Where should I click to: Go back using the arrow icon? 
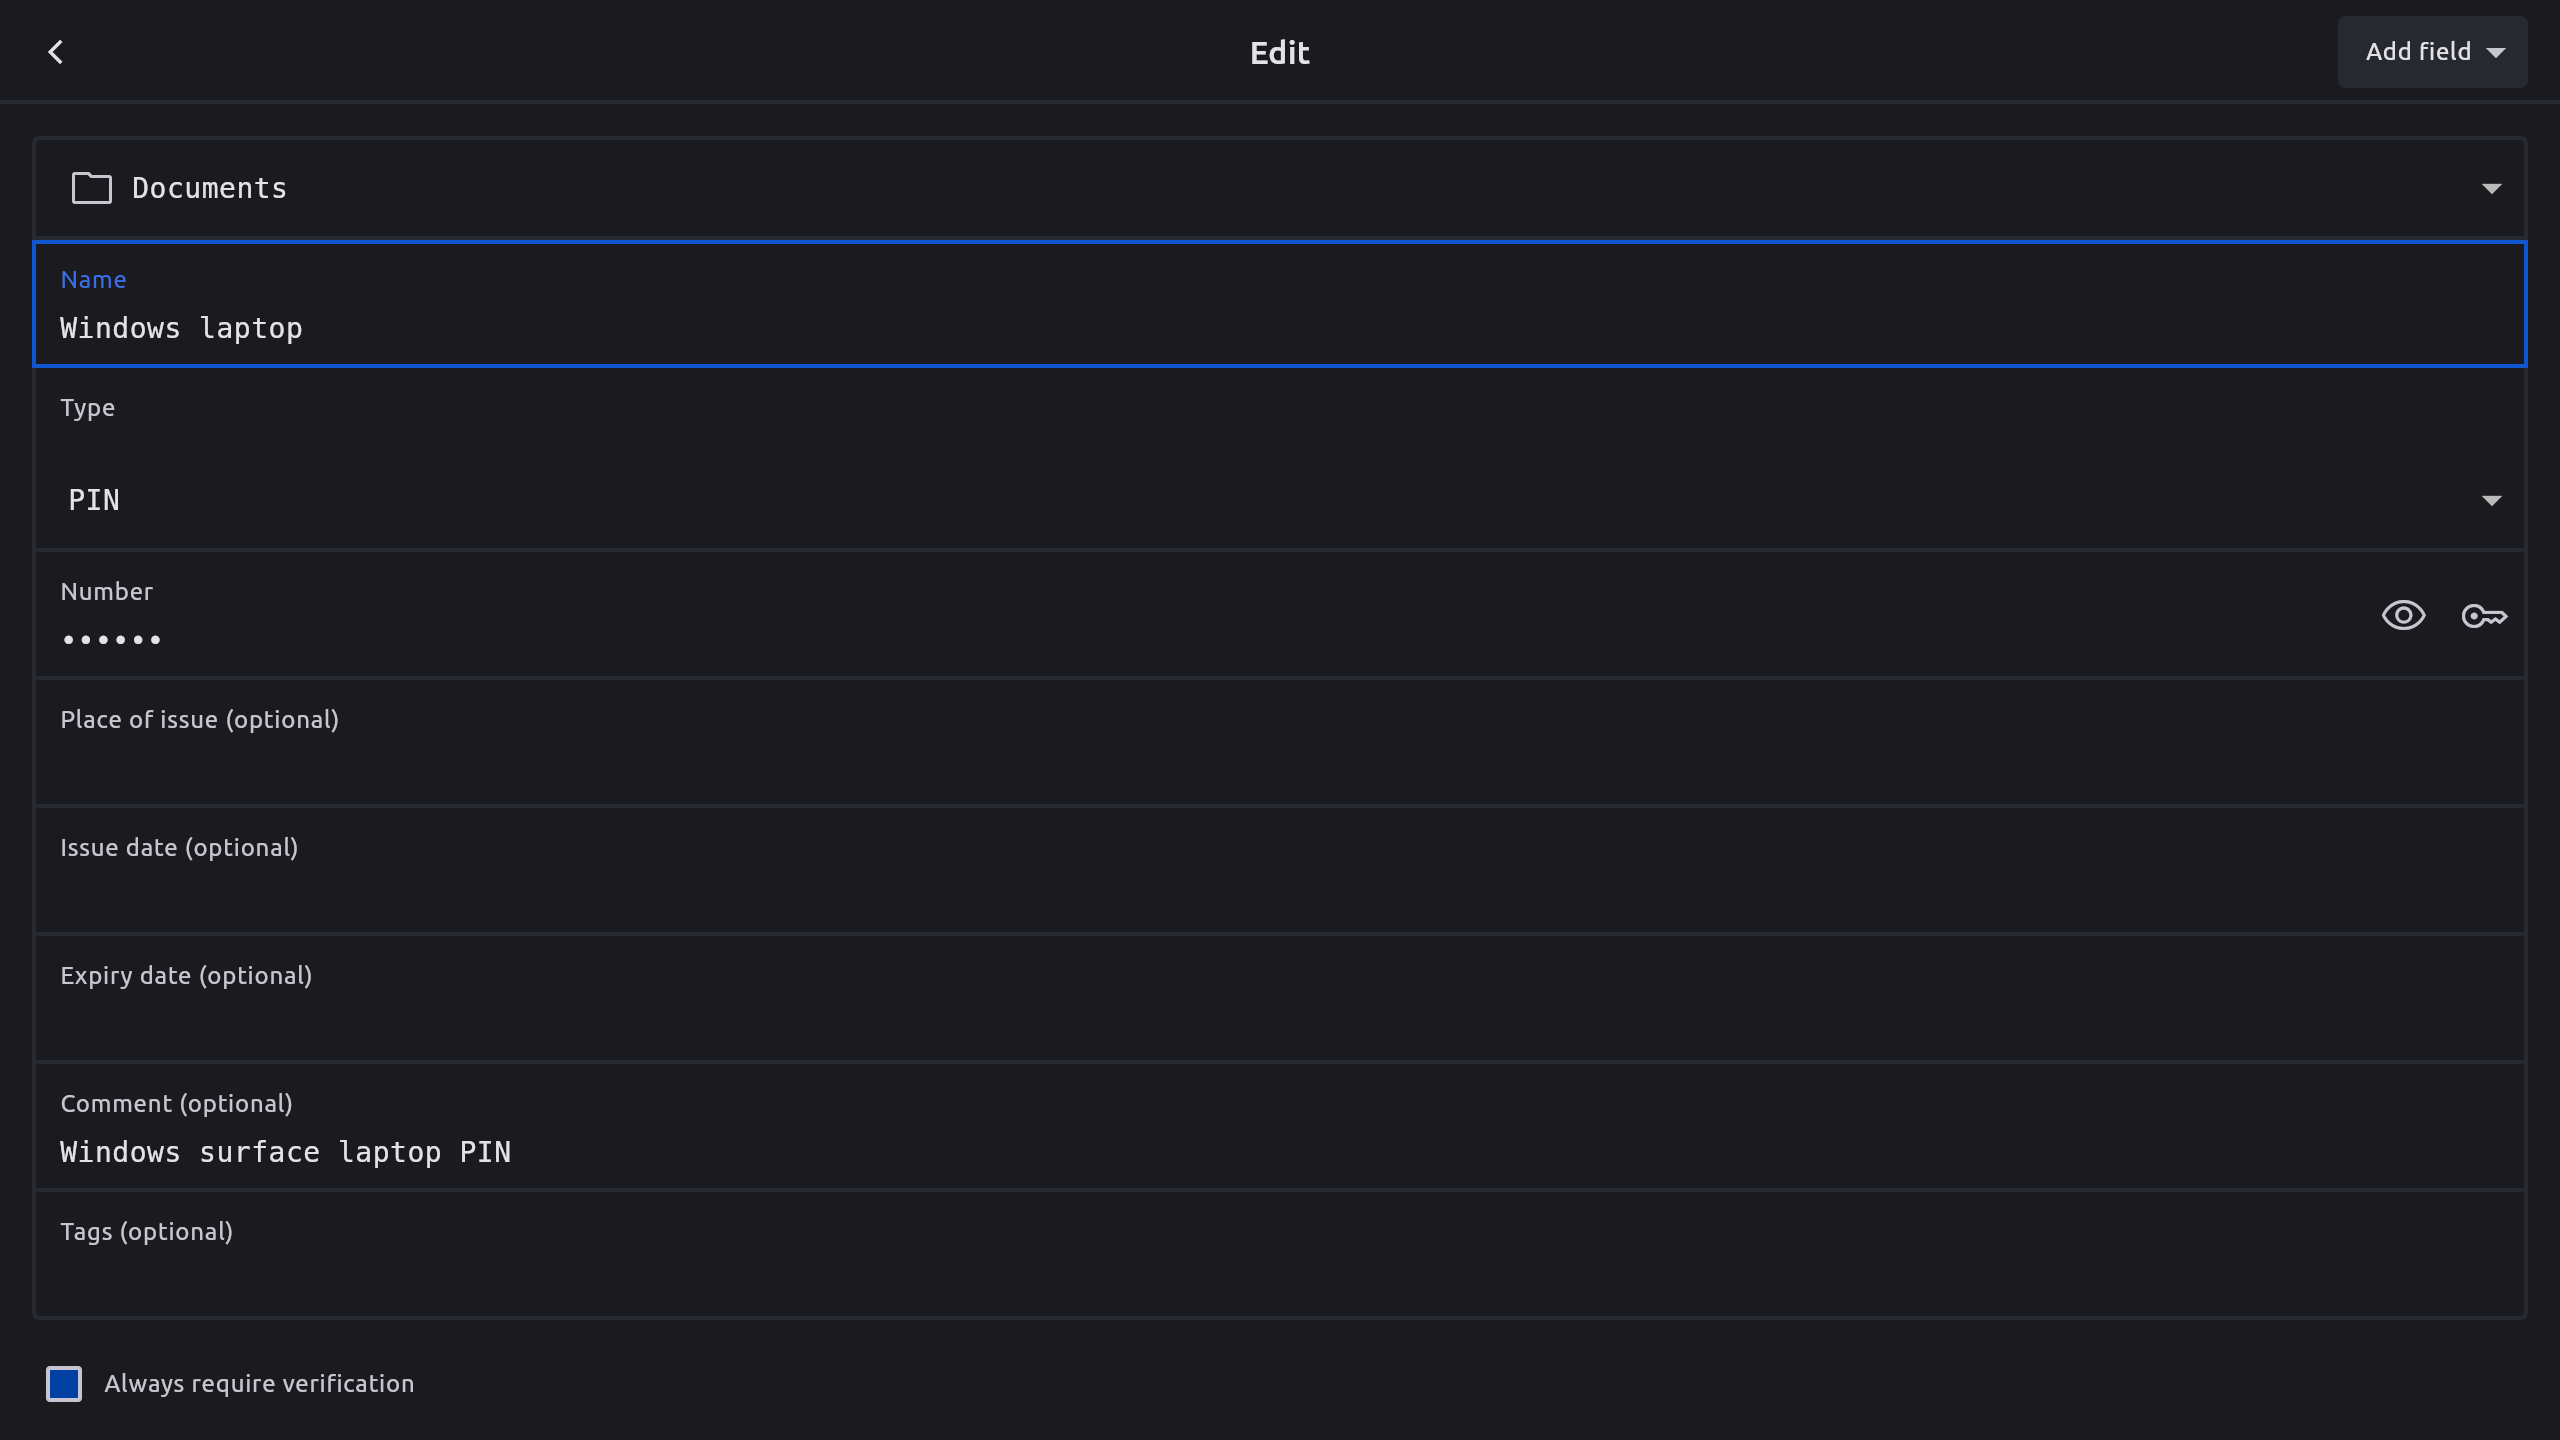(56, 52)
